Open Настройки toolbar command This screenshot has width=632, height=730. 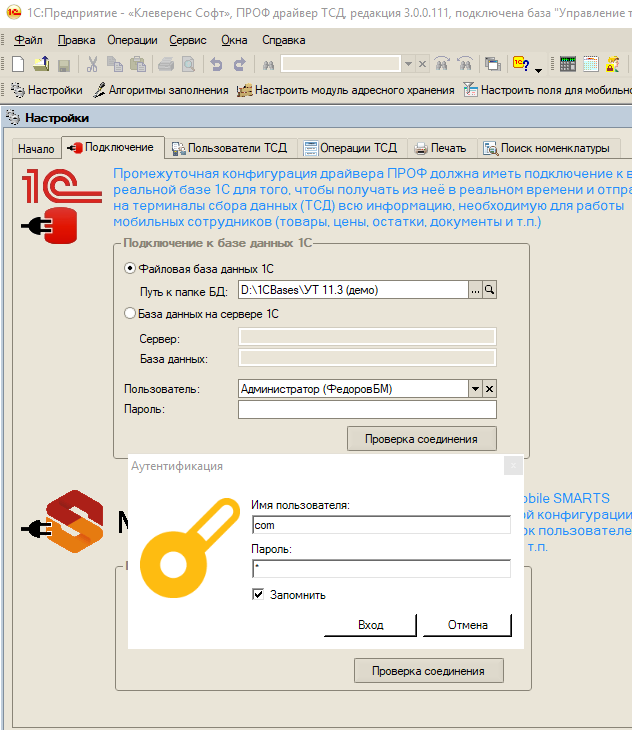tap(47, 90)
